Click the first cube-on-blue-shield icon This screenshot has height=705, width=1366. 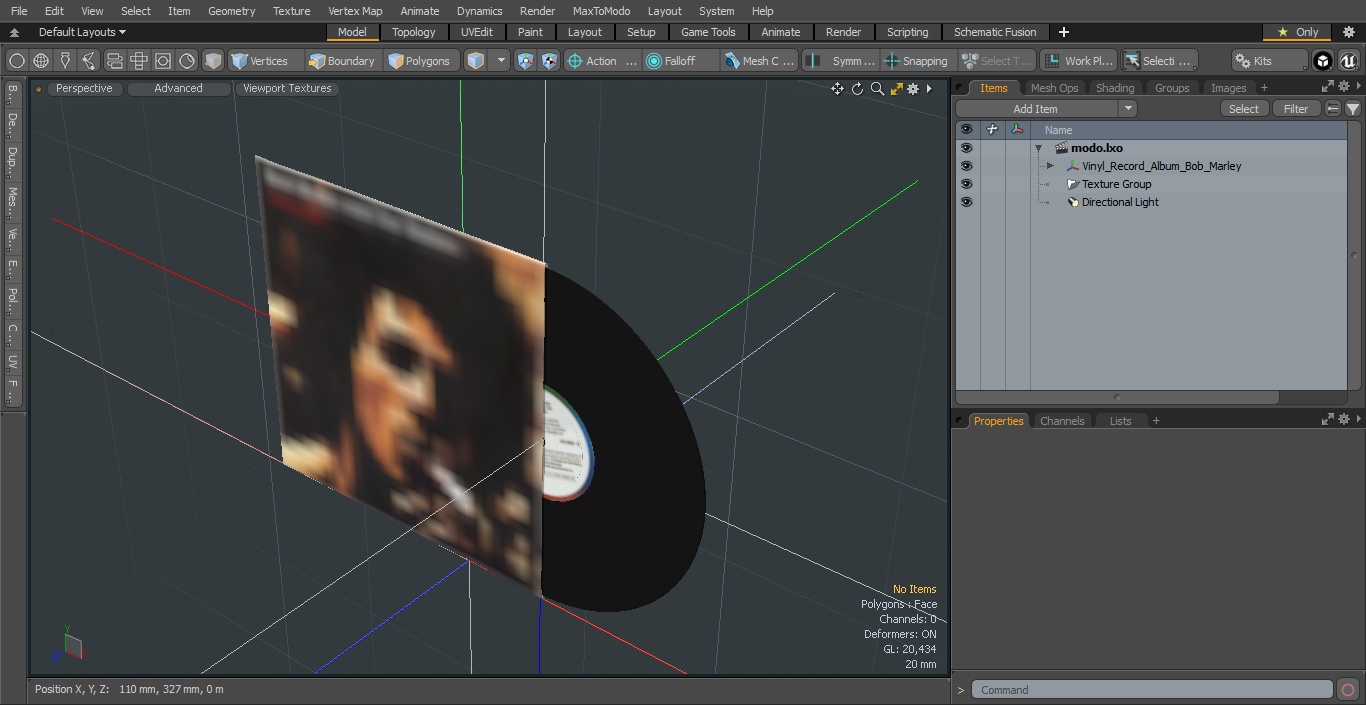point(526,61)
